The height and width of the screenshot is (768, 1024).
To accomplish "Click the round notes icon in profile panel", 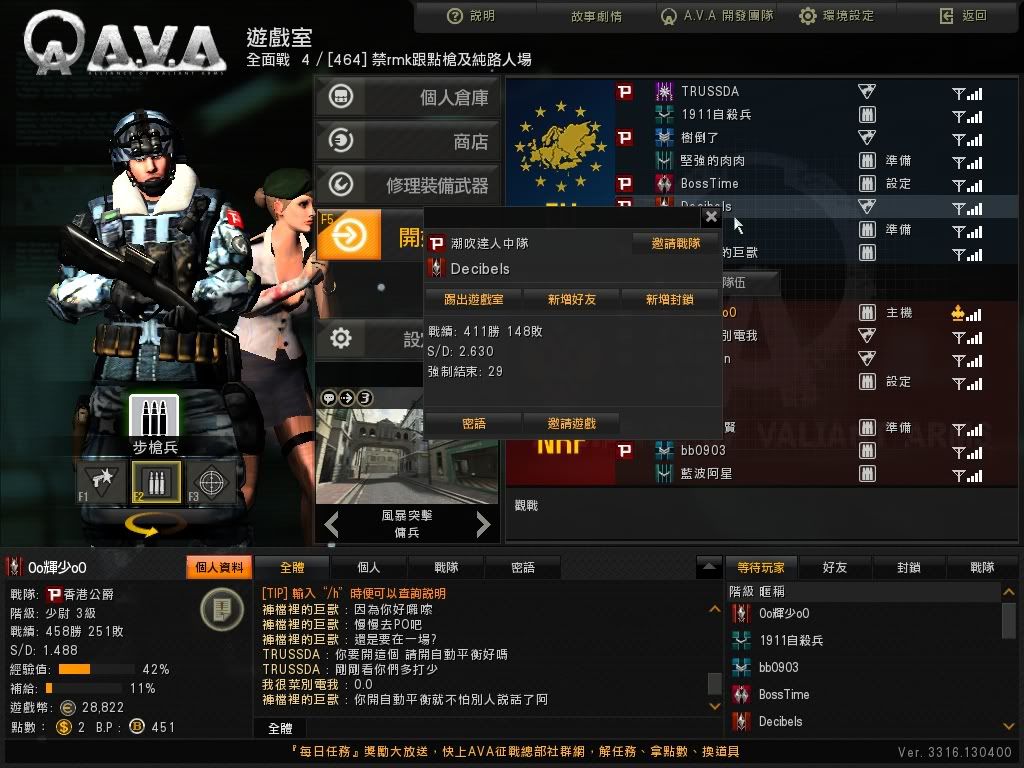I will tap(221, 609).
